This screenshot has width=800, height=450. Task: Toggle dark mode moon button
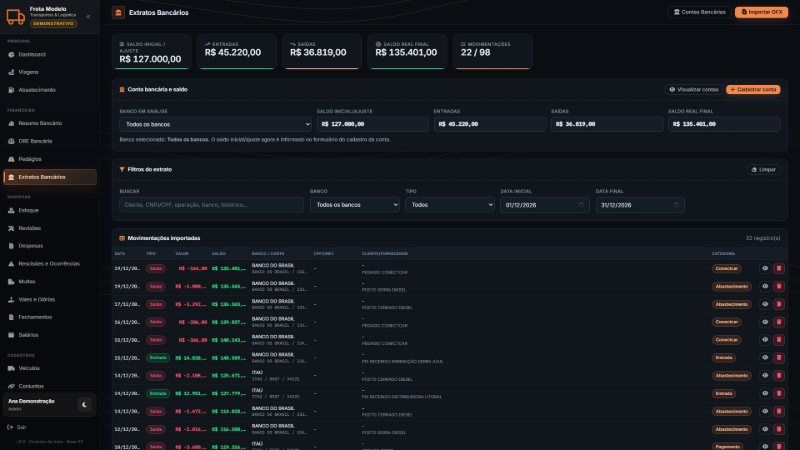tap(84, 405)
